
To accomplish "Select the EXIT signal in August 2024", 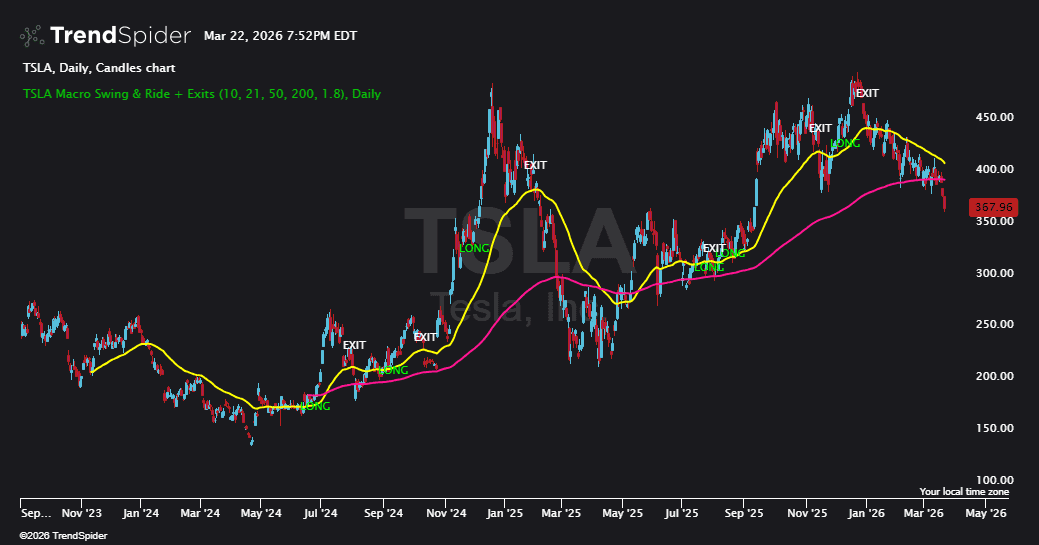I will (x=354, y=345).
